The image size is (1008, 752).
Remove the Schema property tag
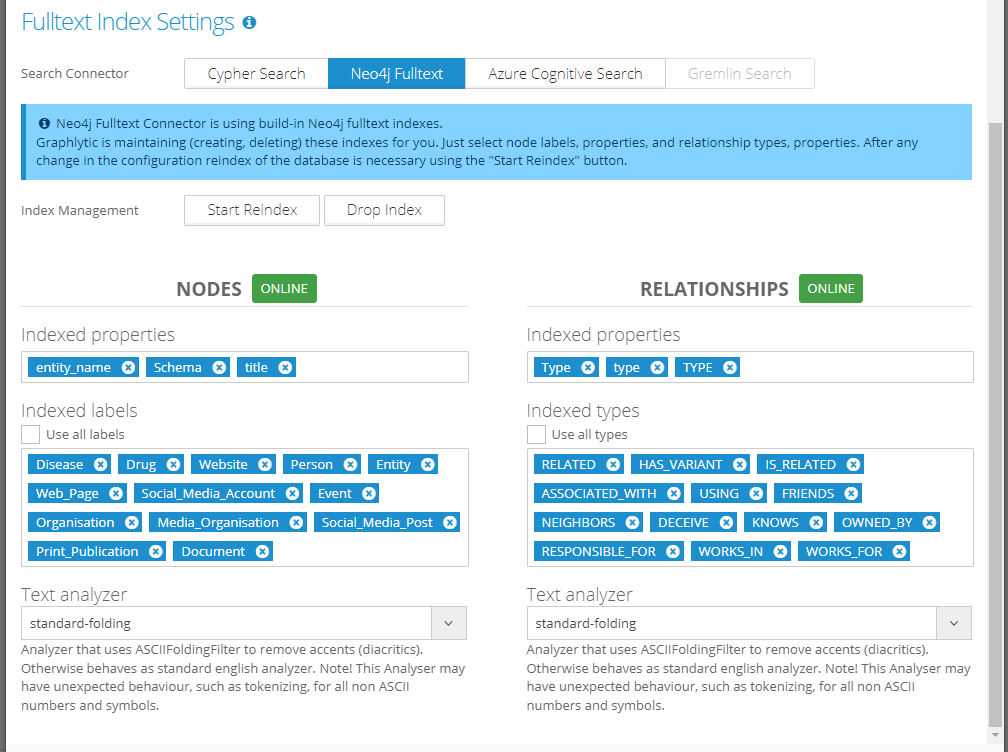pos(219,367)
